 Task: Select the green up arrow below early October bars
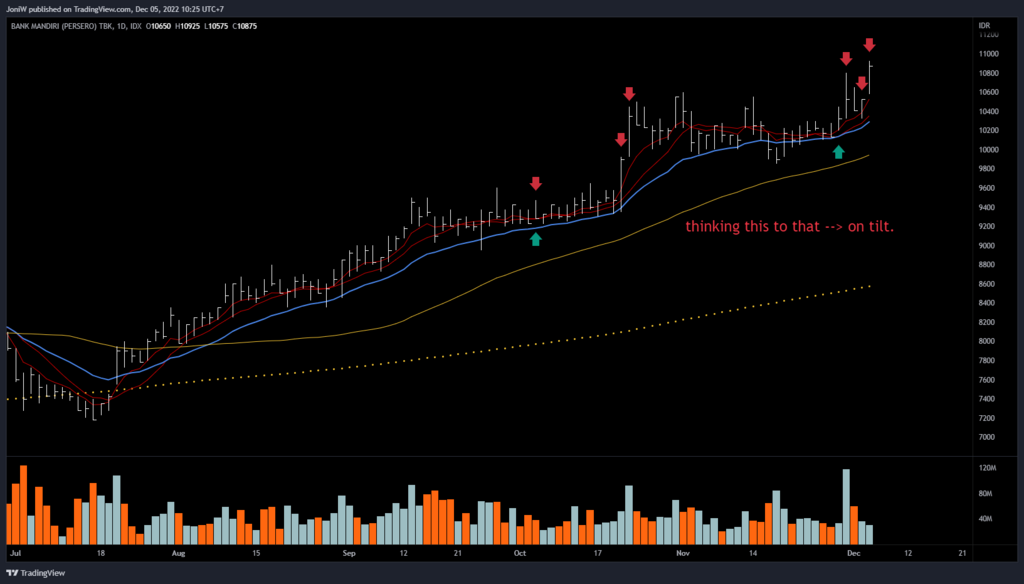pyautogui.click(x=535, y=238)
